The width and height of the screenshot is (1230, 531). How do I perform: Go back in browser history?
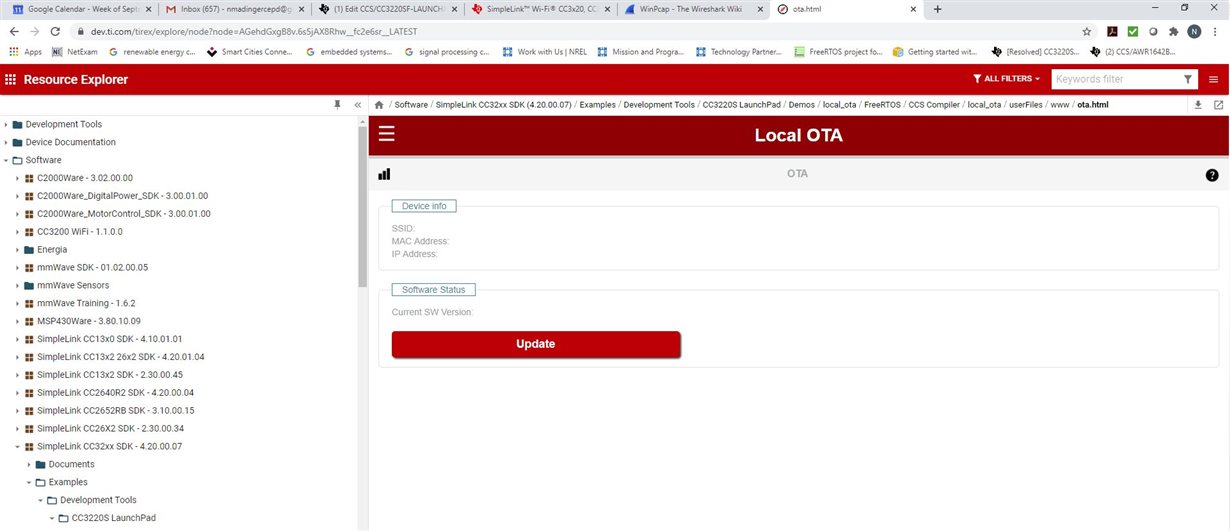point(15,31)
